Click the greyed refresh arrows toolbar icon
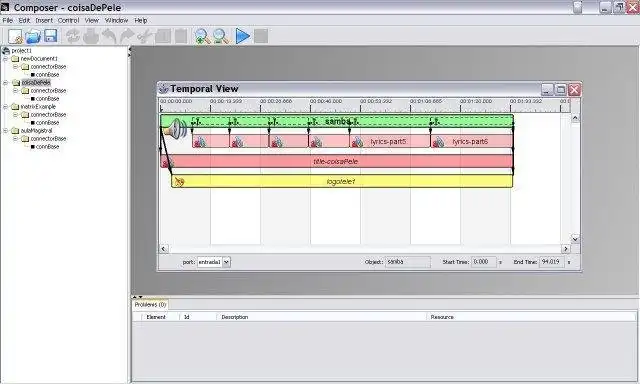Image resolution: width=640 pixels, height=384 pixels. pos(73,36)
